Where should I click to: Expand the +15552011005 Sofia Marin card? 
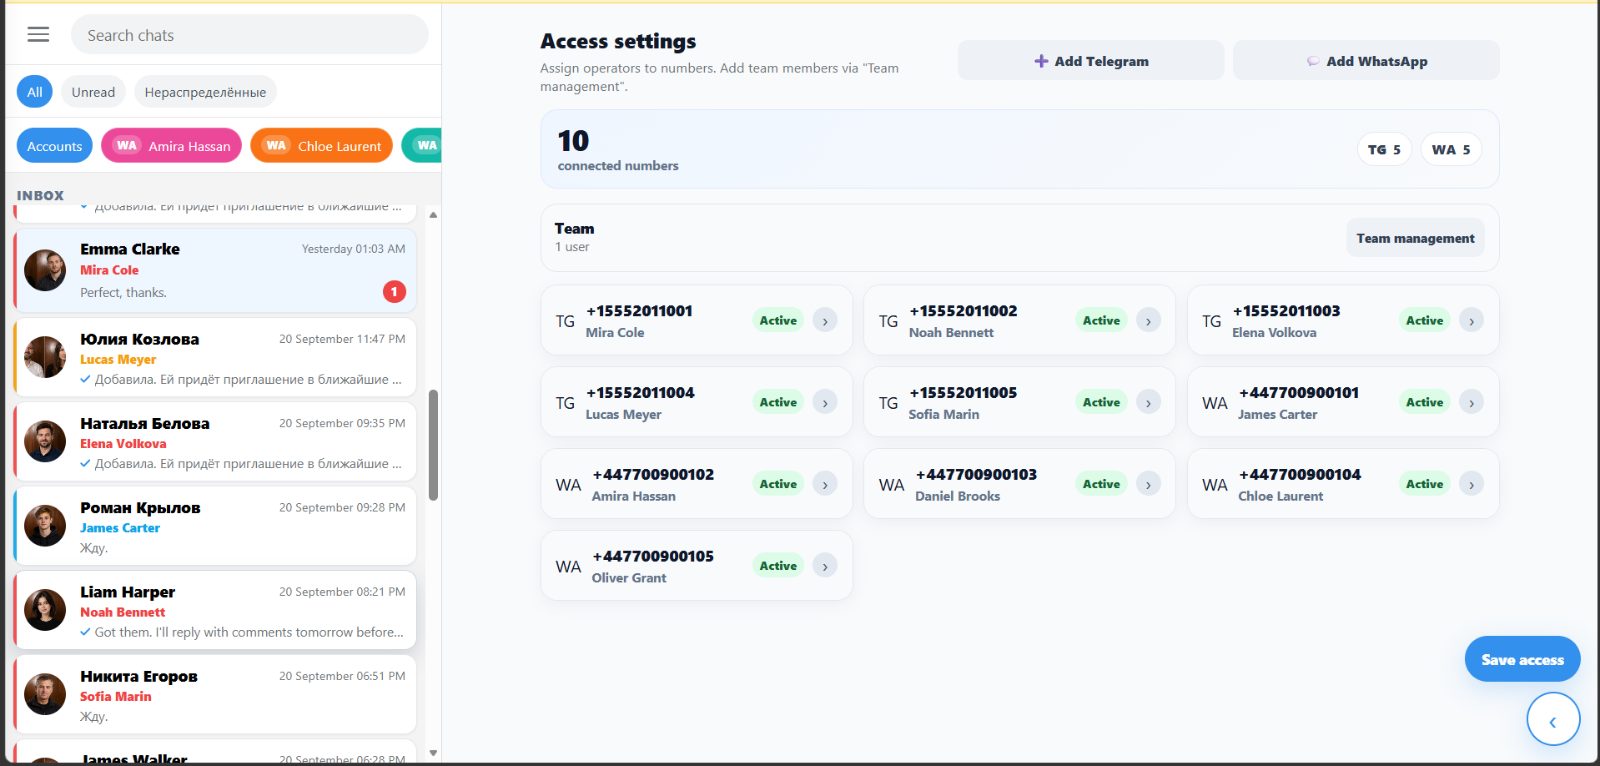1148,403
